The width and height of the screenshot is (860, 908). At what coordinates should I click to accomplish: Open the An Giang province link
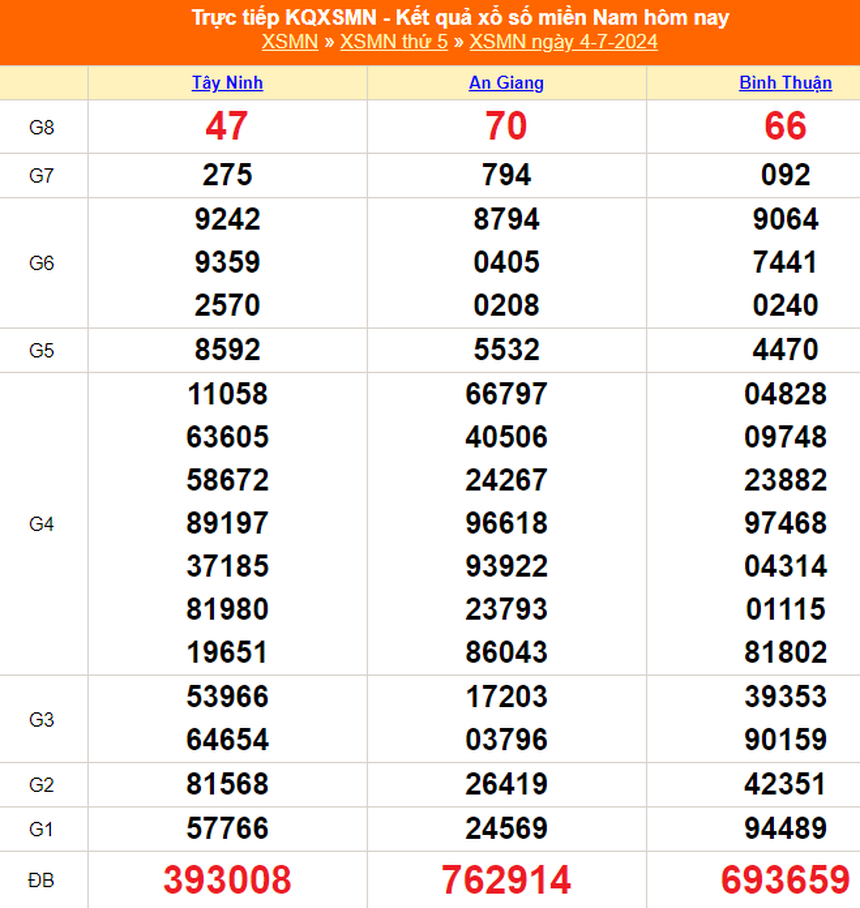coord(506,83)
